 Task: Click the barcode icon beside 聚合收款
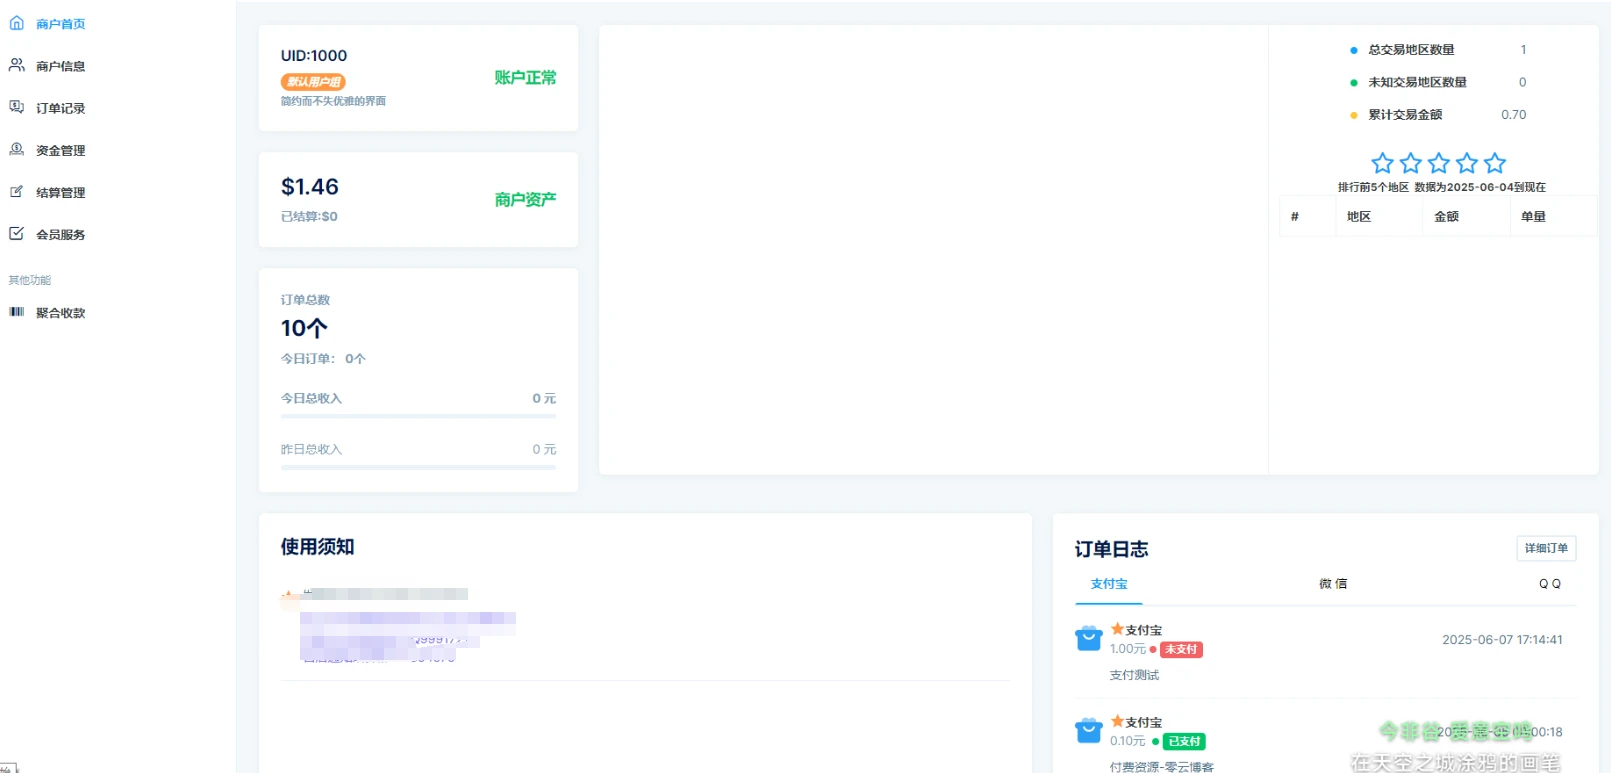pyautogui.click(x=17, y=312)
